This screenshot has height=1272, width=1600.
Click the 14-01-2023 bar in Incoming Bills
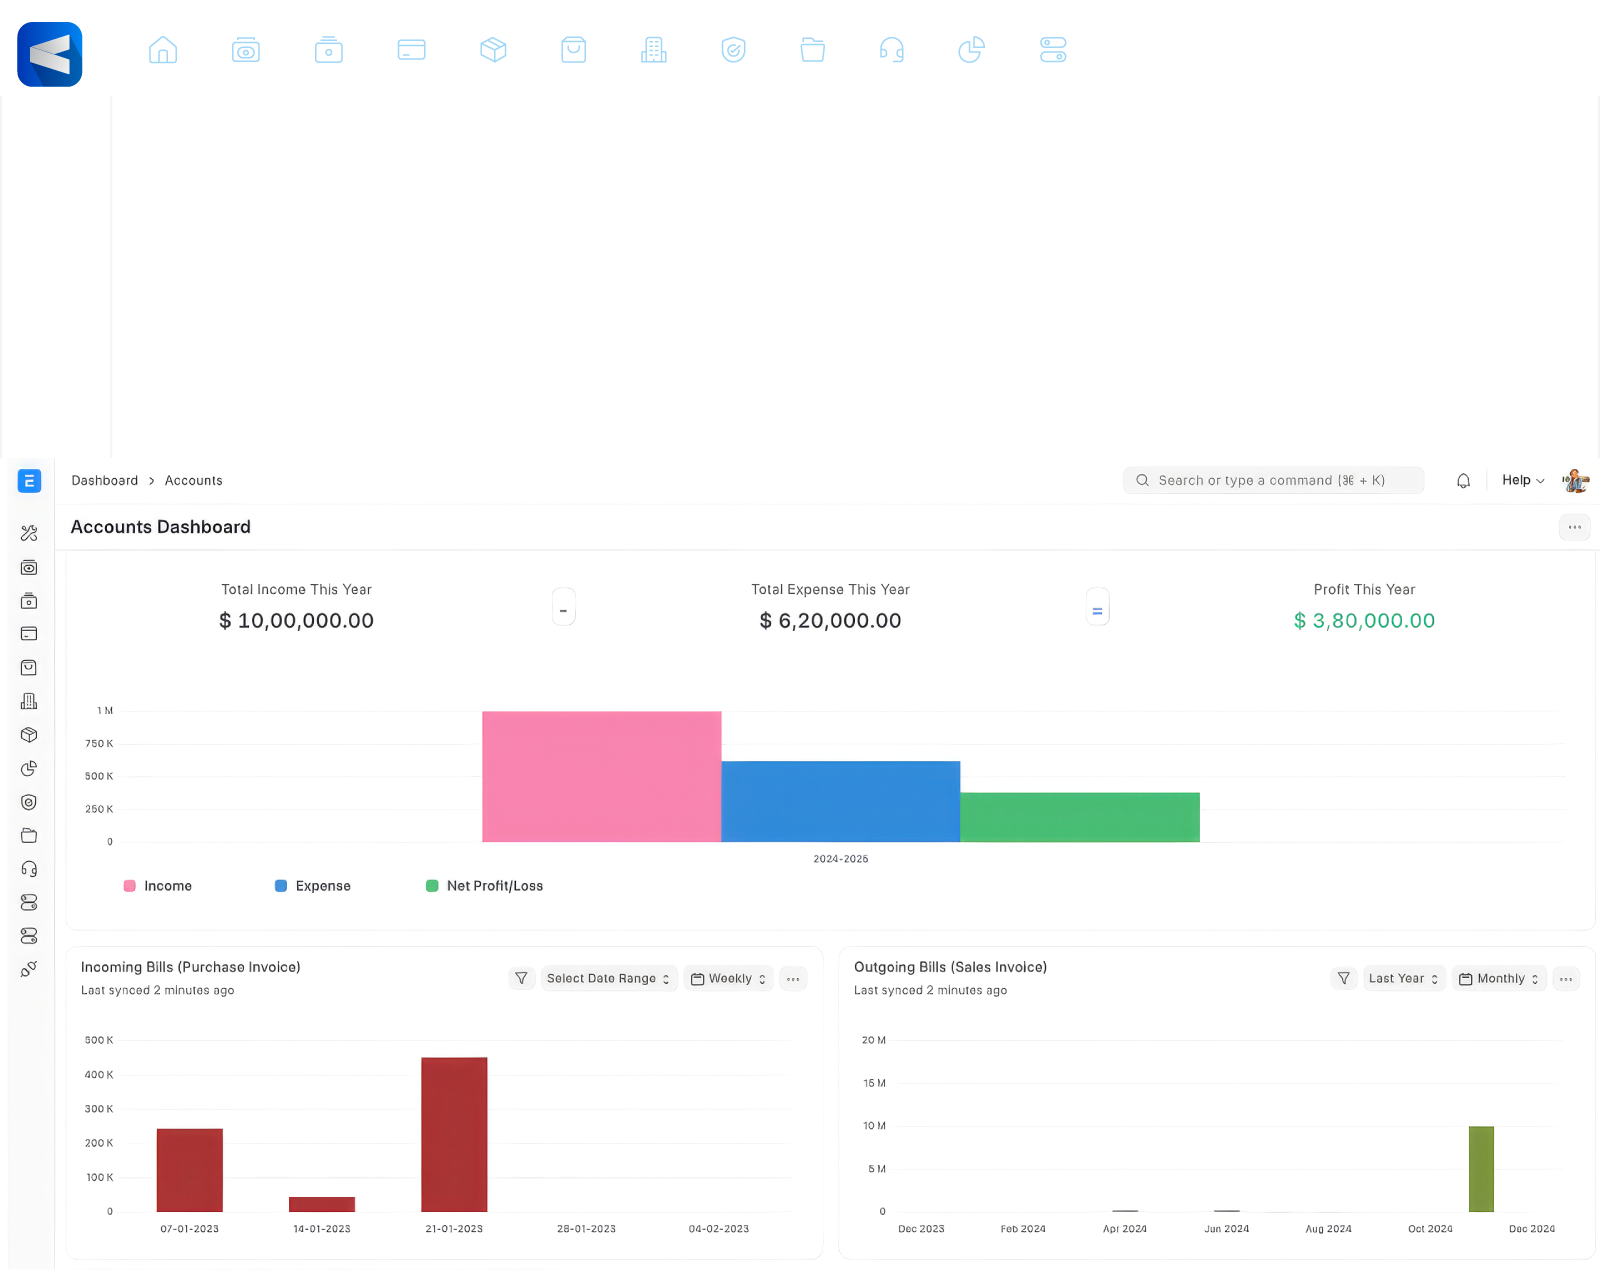[x=322, y=1204]
